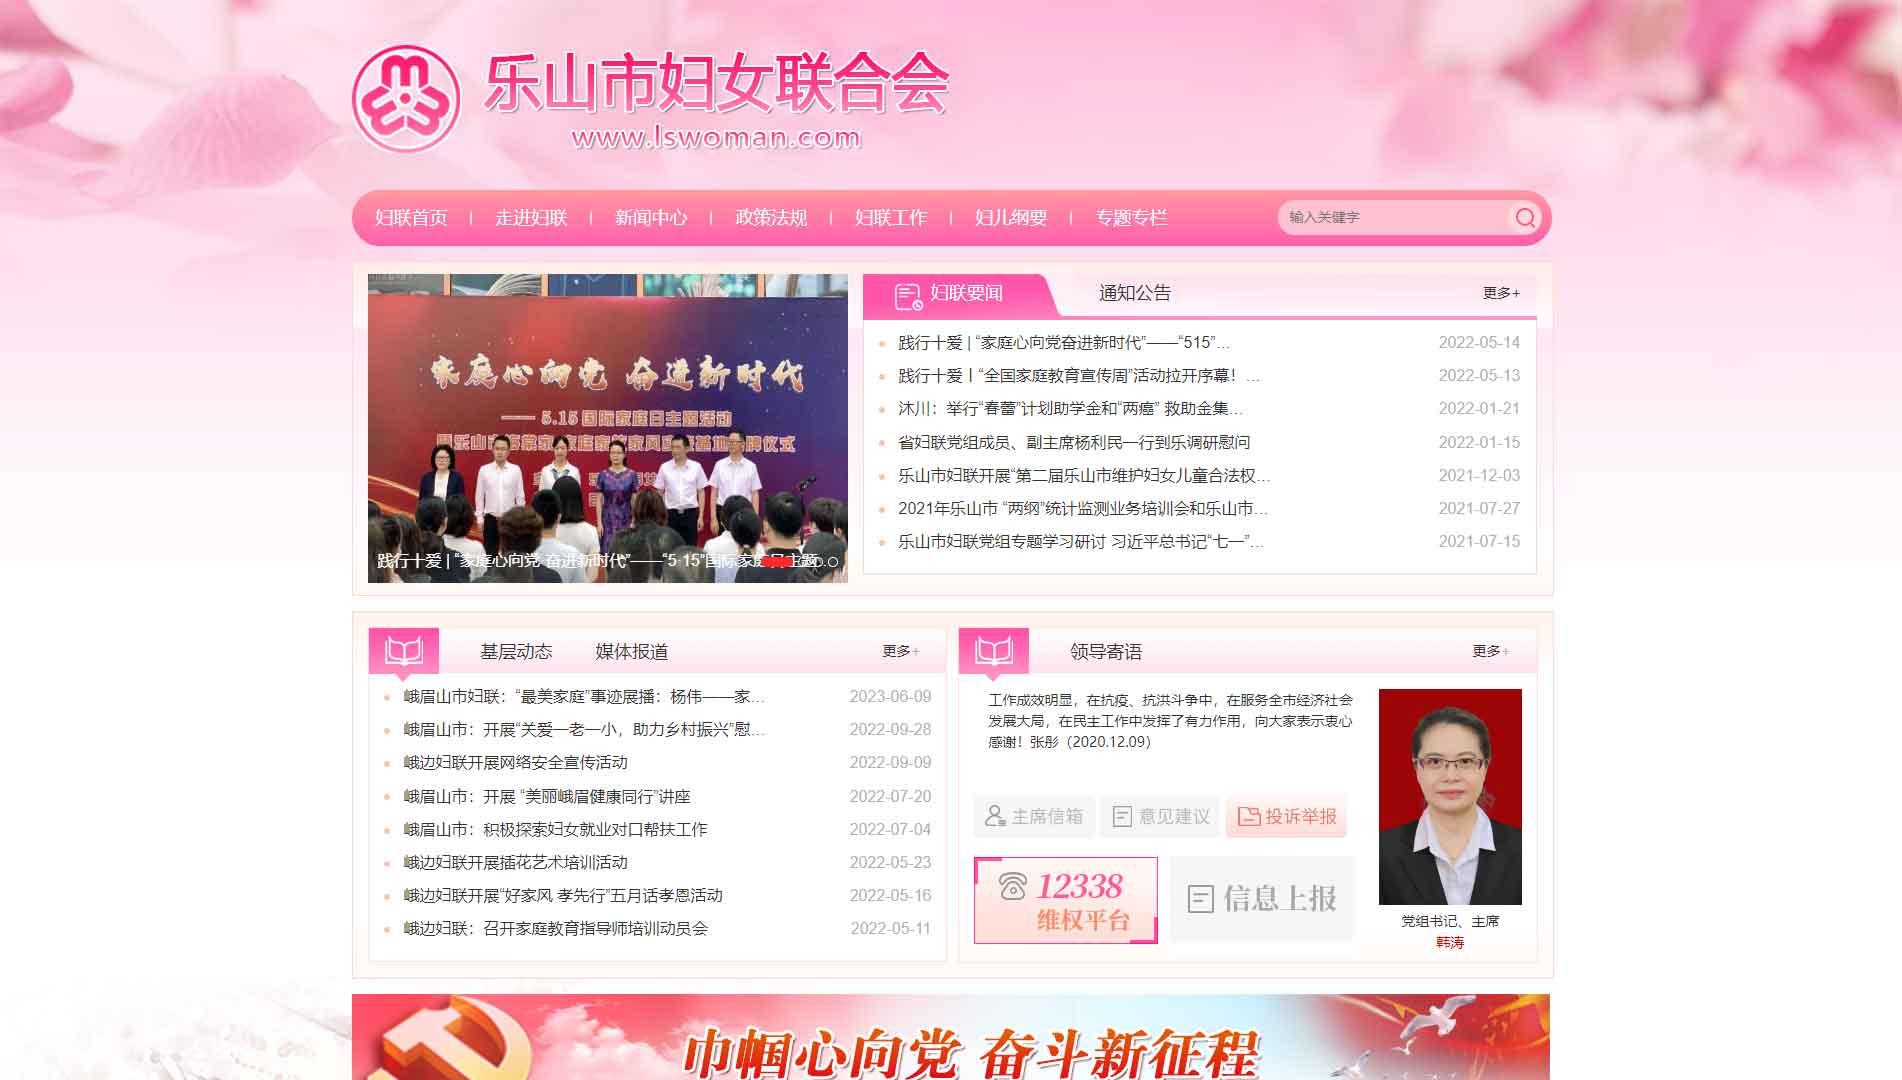Open the family-day event slideshow image
Image resolution: width=1902 pixels, height=1080 pixels.
coord(608,428)
